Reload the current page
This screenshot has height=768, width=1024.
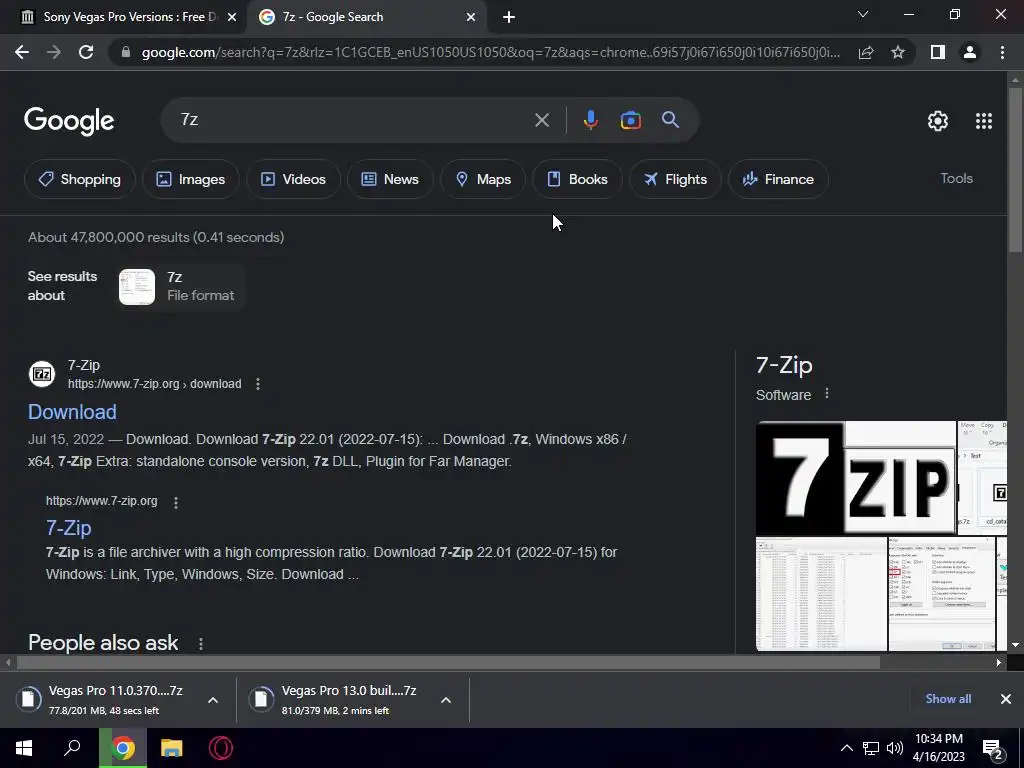(x=86, y=52)
